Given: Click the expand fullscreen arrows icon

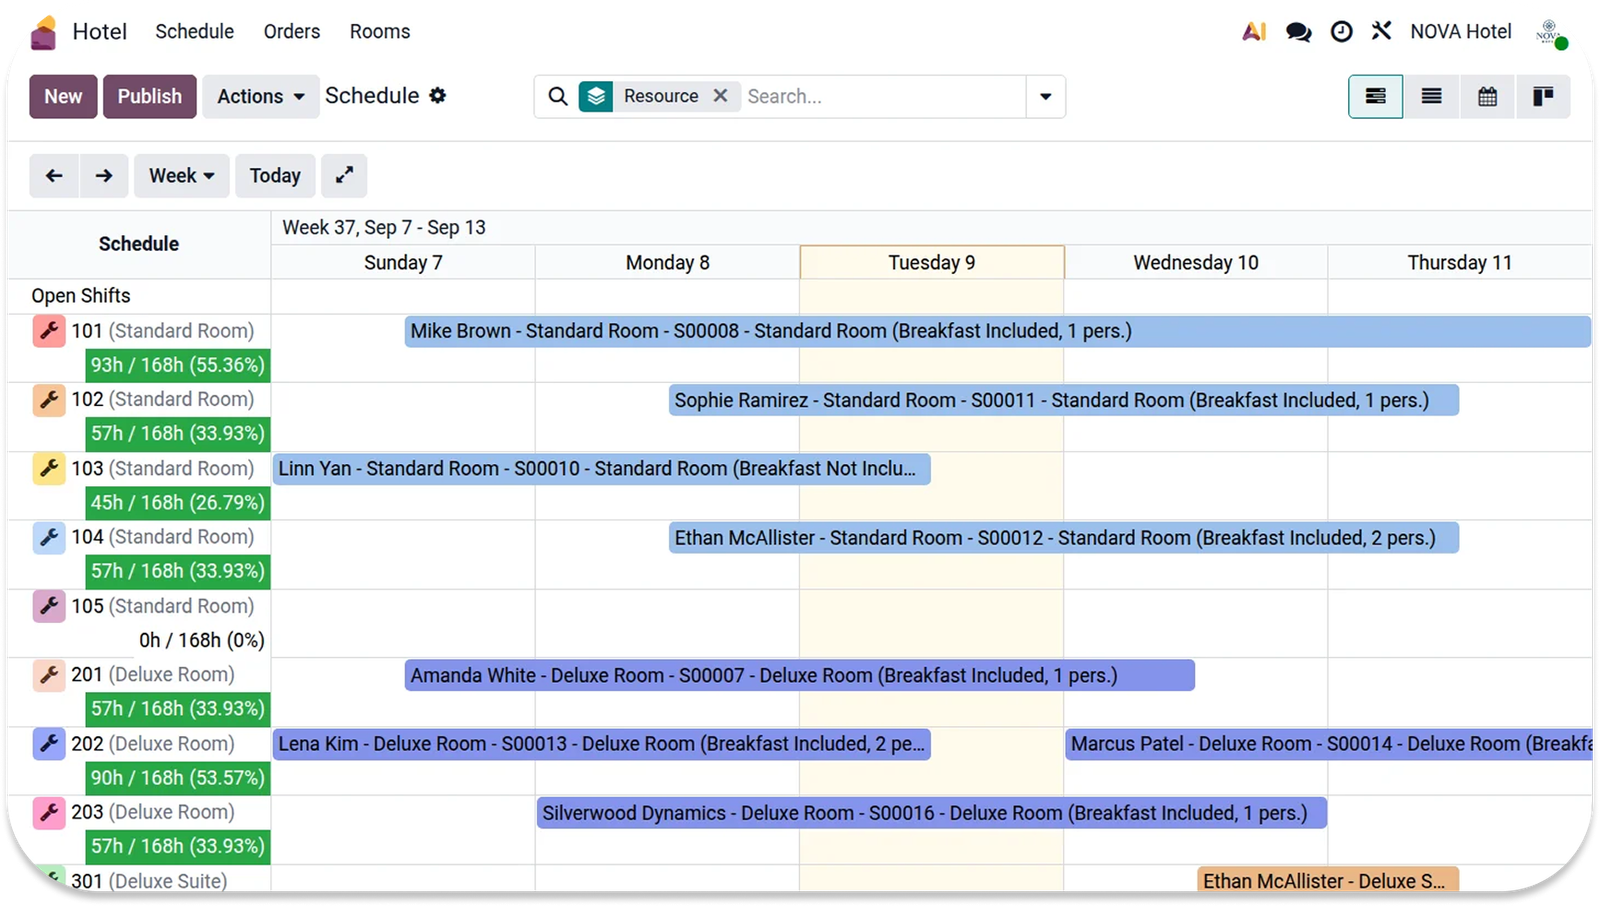Looking at the screenshot, I should tap(344, 176).
